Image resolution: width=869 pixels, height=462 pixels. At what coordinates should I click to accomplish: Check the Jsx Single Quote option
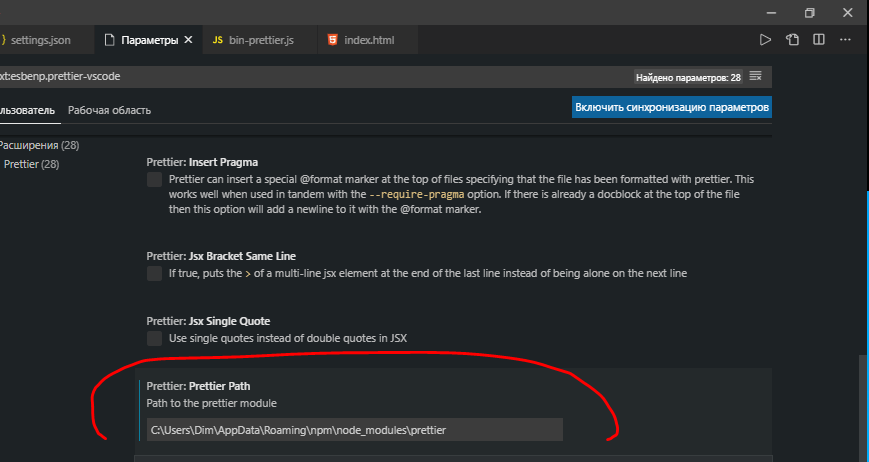(155, 338)
